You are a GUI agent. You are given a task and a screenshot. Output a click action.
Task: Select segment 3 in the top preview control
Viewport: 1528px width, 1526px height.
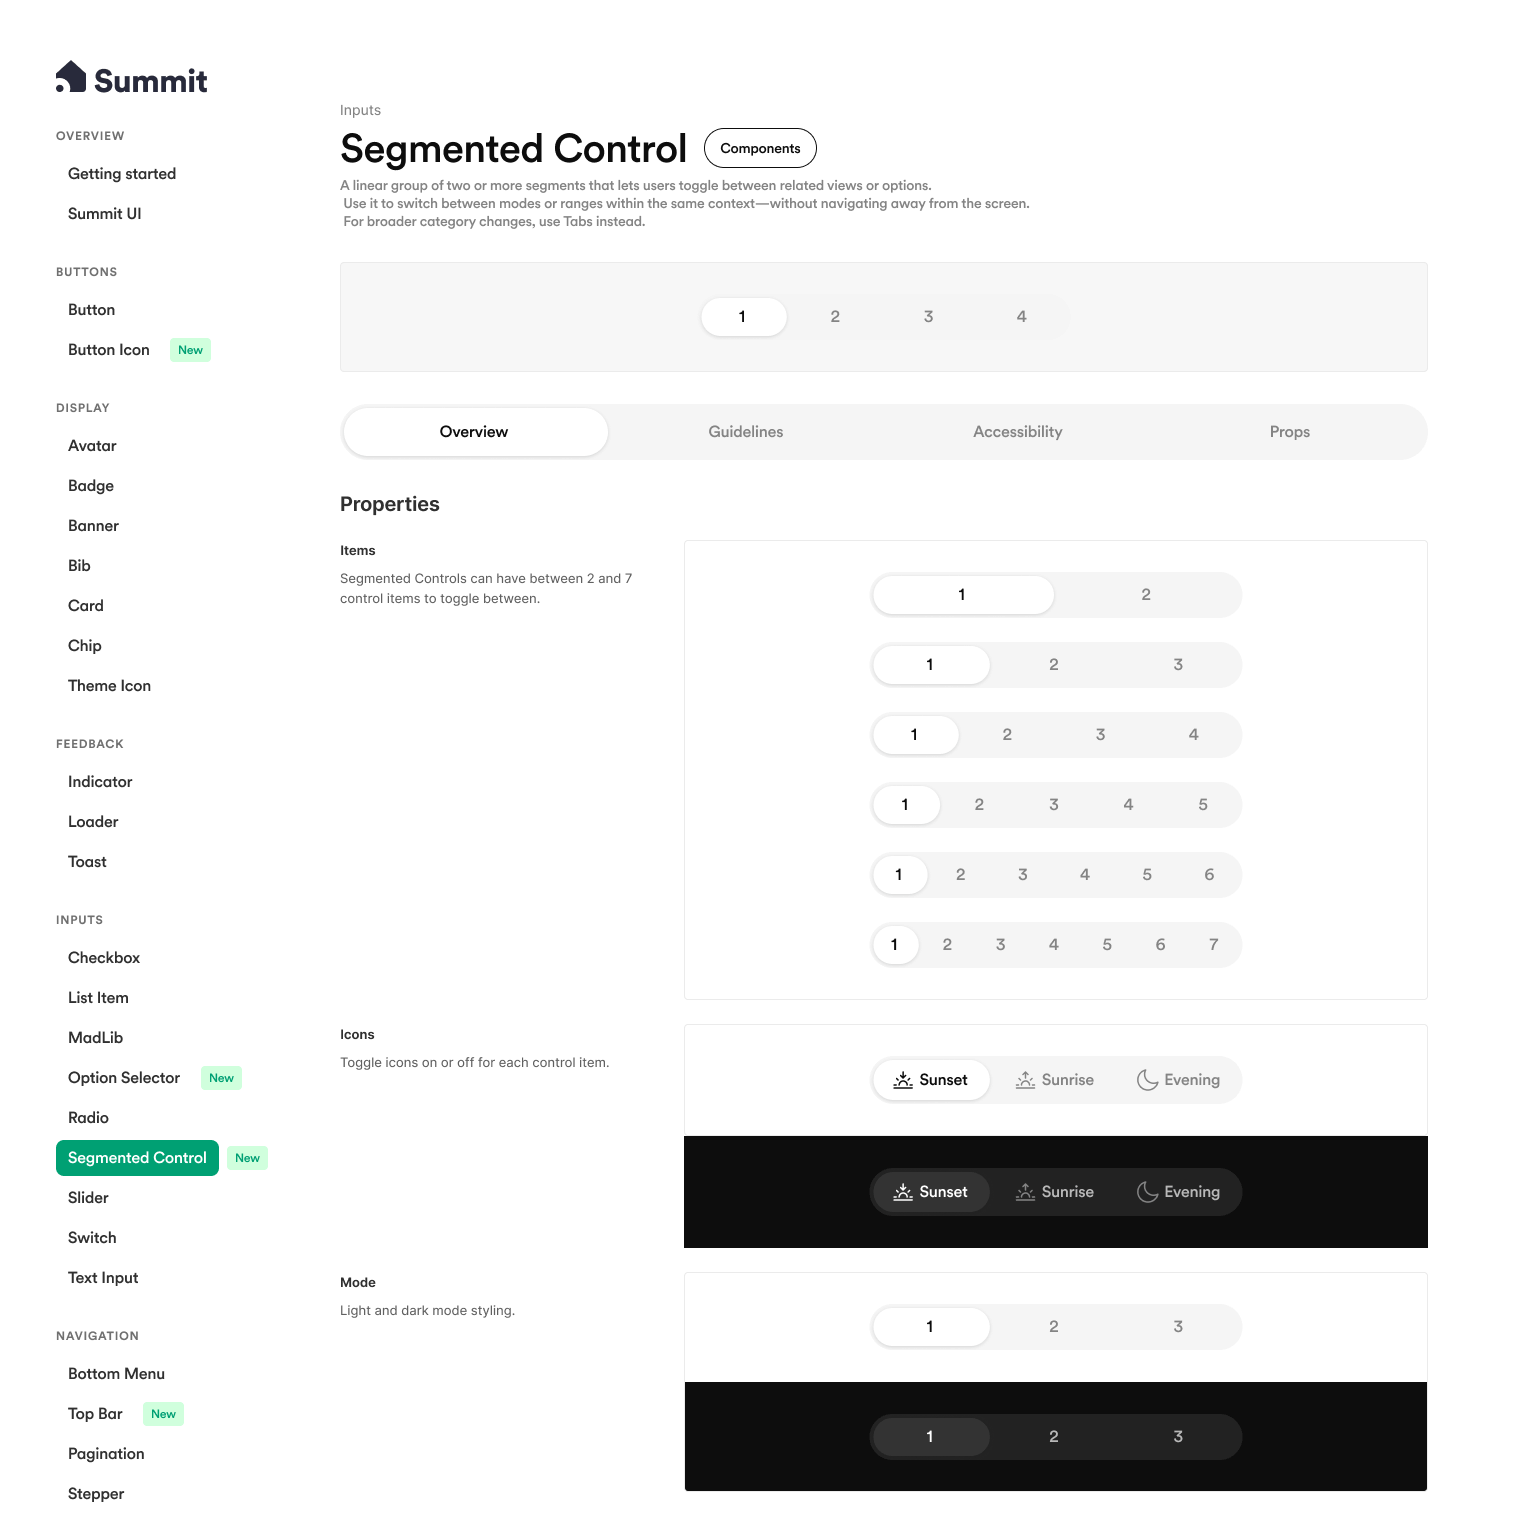pyautogui.click(x=928, y=317)
